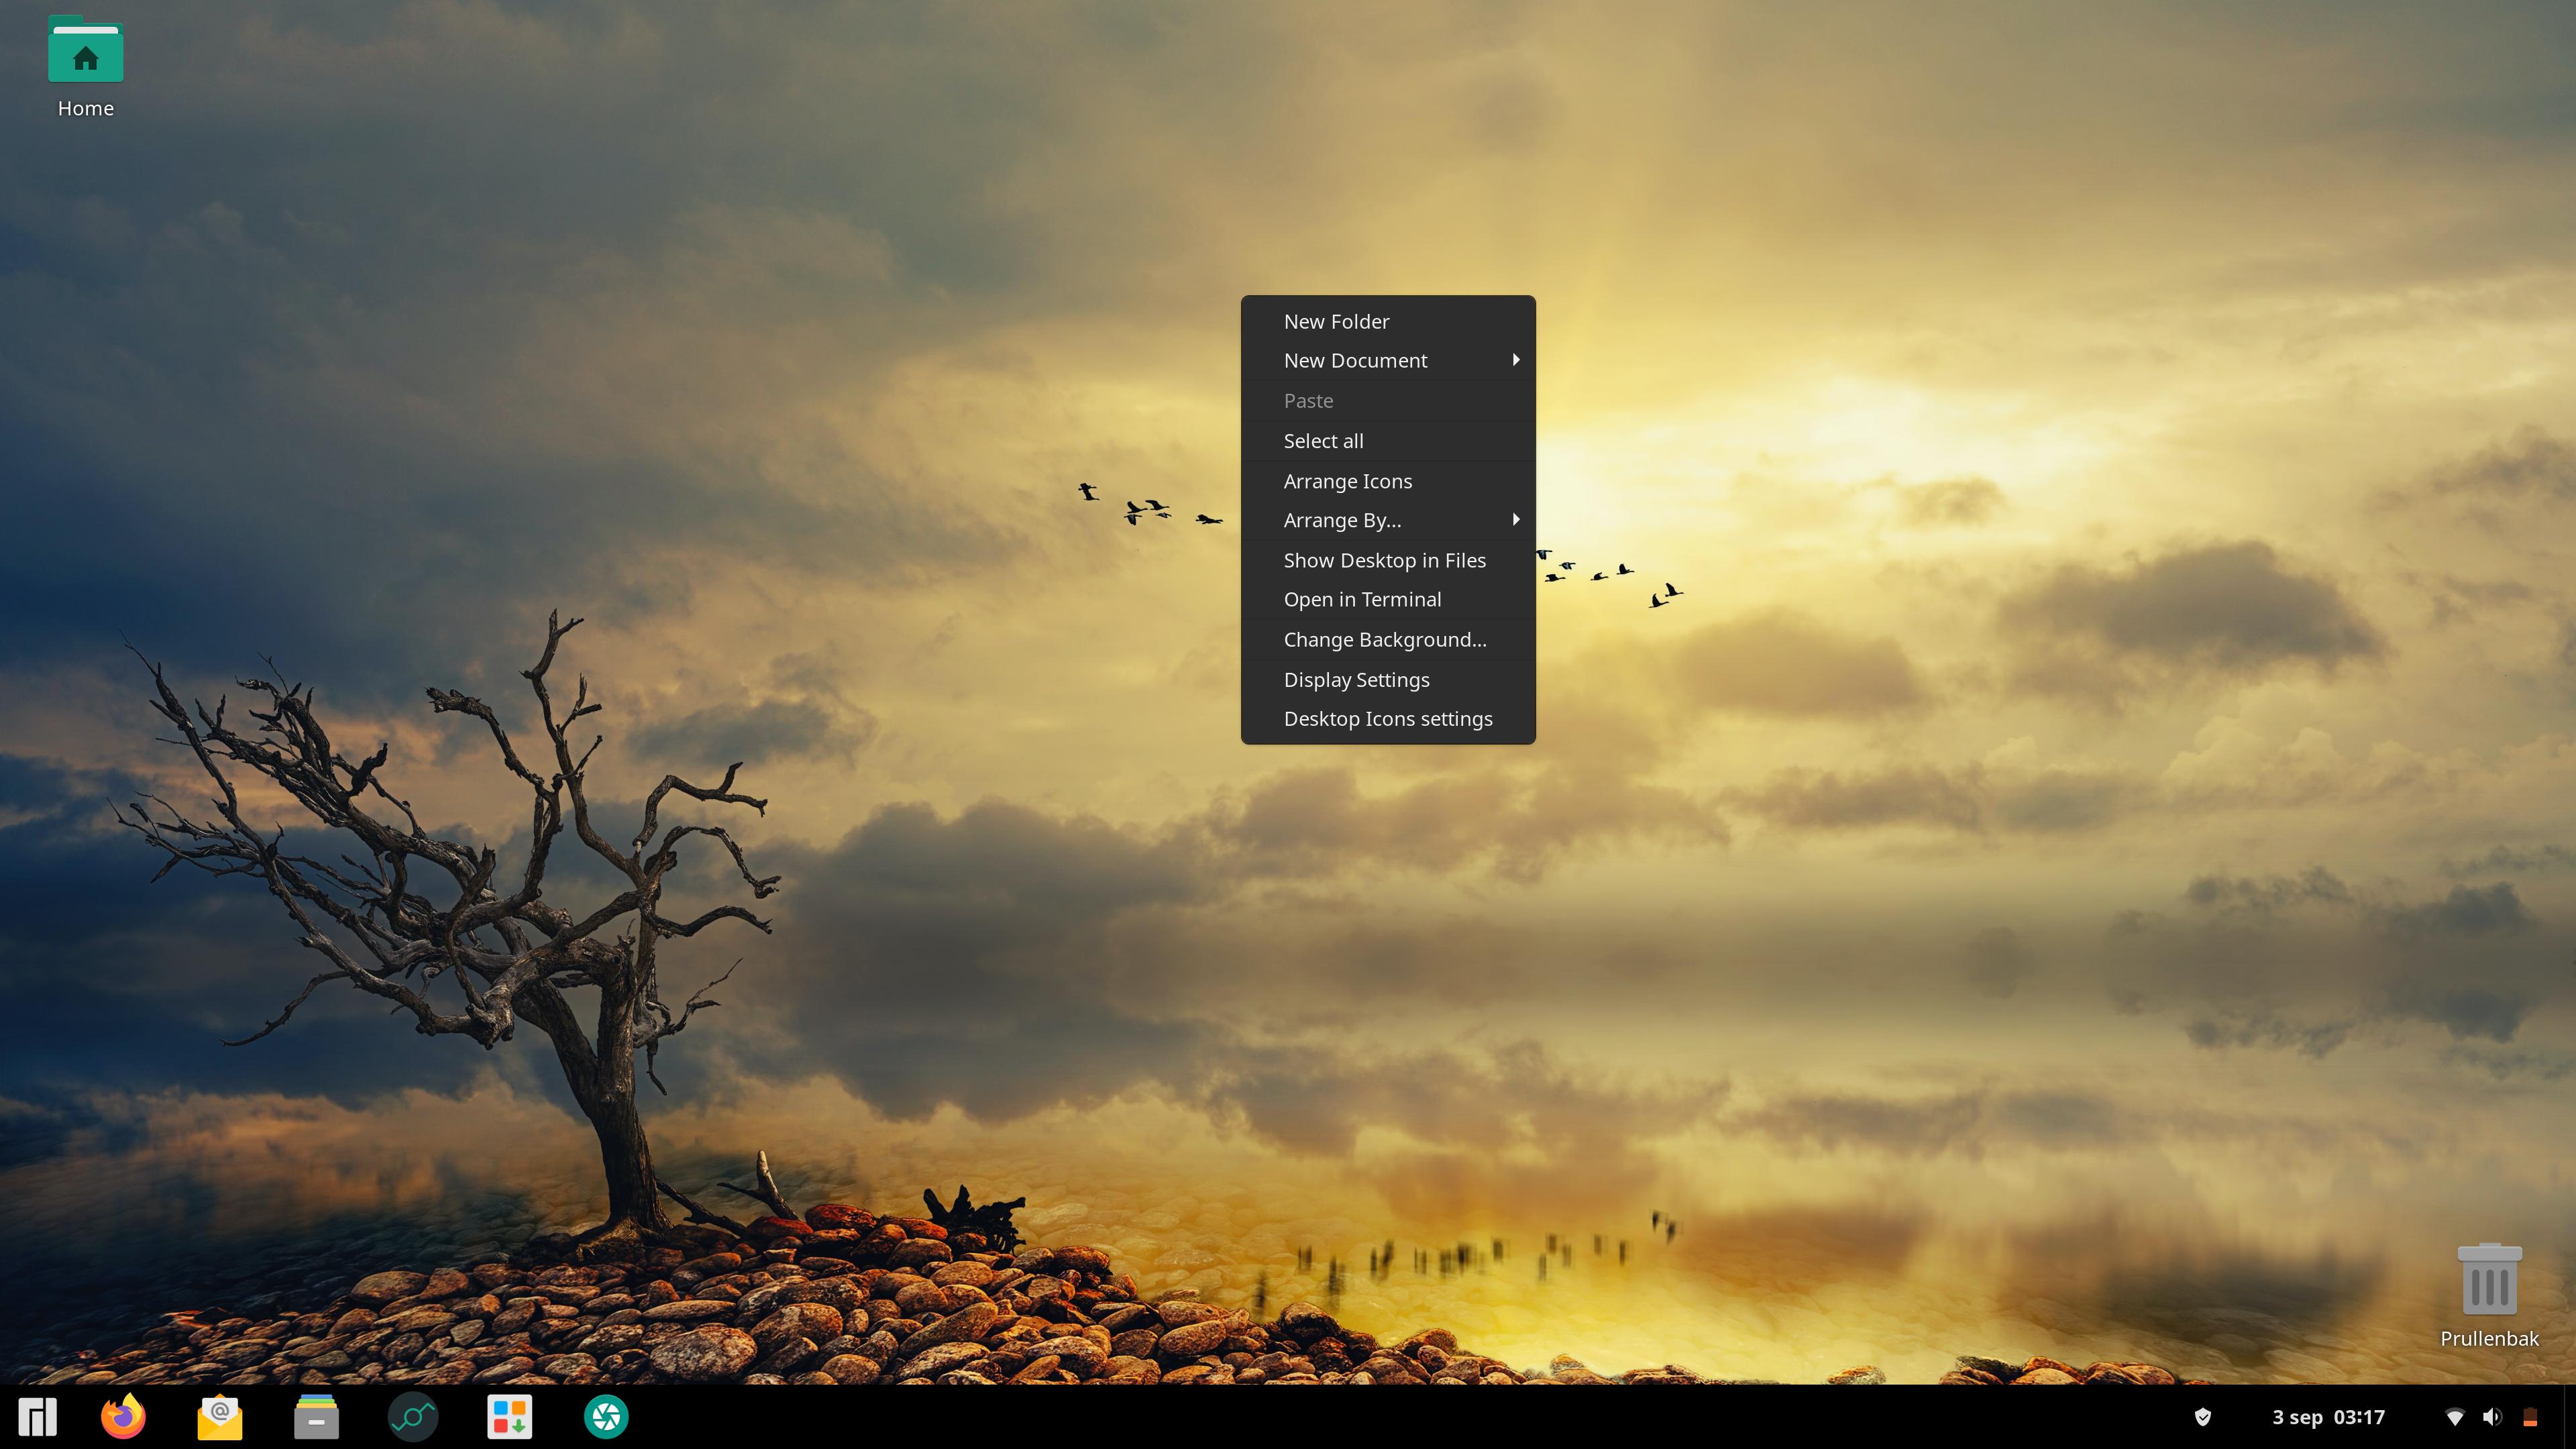
Task: Open the software installer taskbar icon
Action: pyautogui.click(x=510, y=1417)
